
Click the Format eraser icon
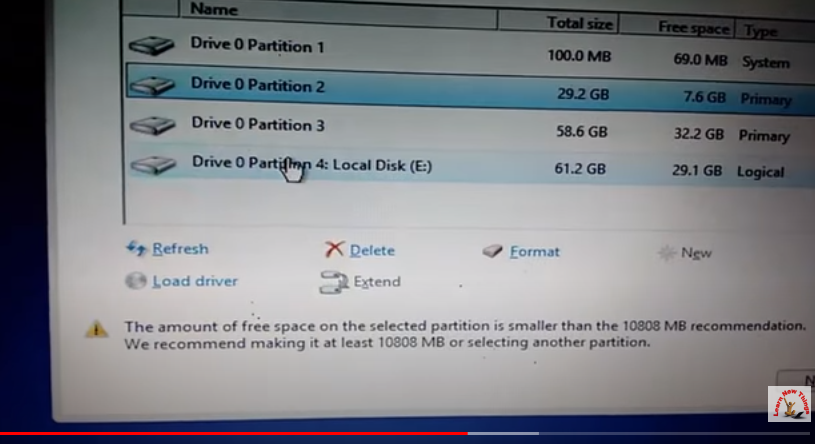point(492,252)
